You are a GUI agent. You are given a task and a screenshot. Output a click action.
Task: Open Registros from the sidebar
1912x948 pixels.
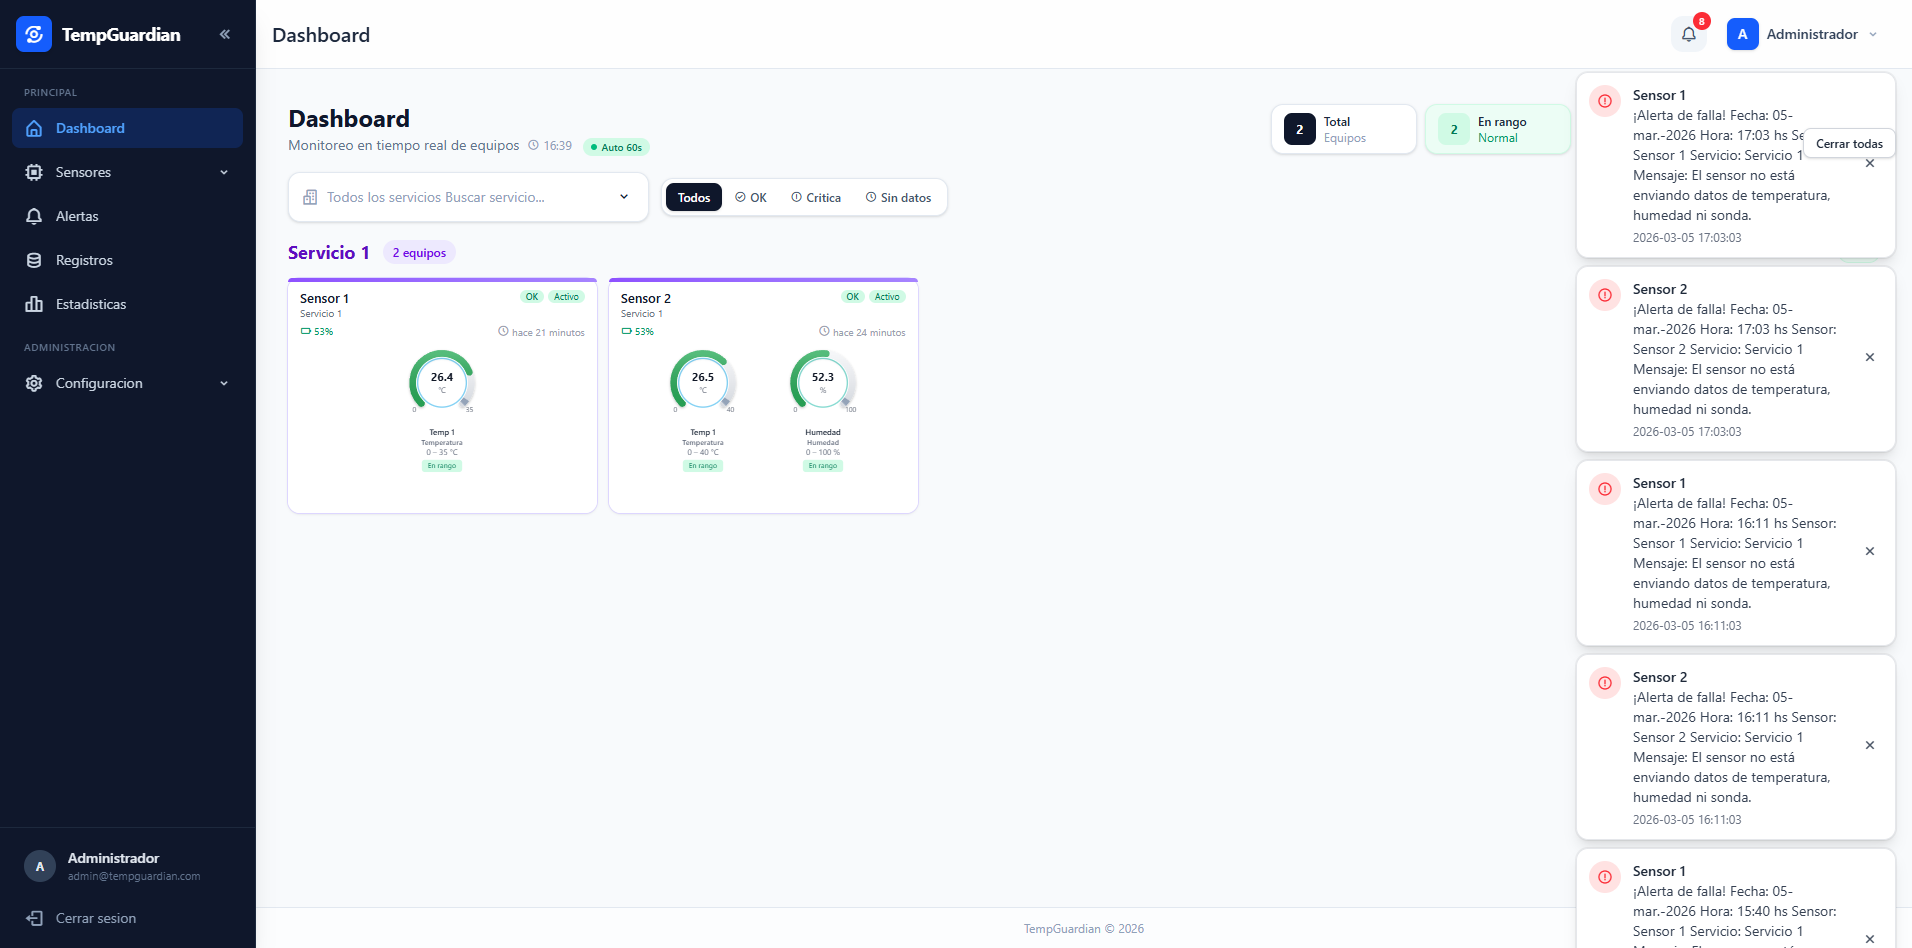pyautogui.click(x=127, y=260)
